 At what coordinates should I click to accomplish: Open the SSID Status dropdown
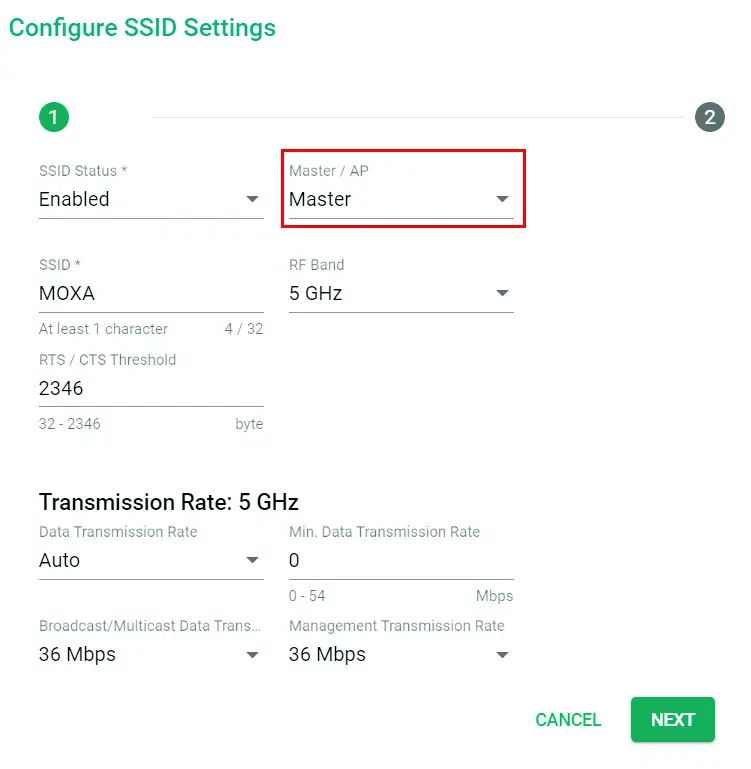(140, 199)
